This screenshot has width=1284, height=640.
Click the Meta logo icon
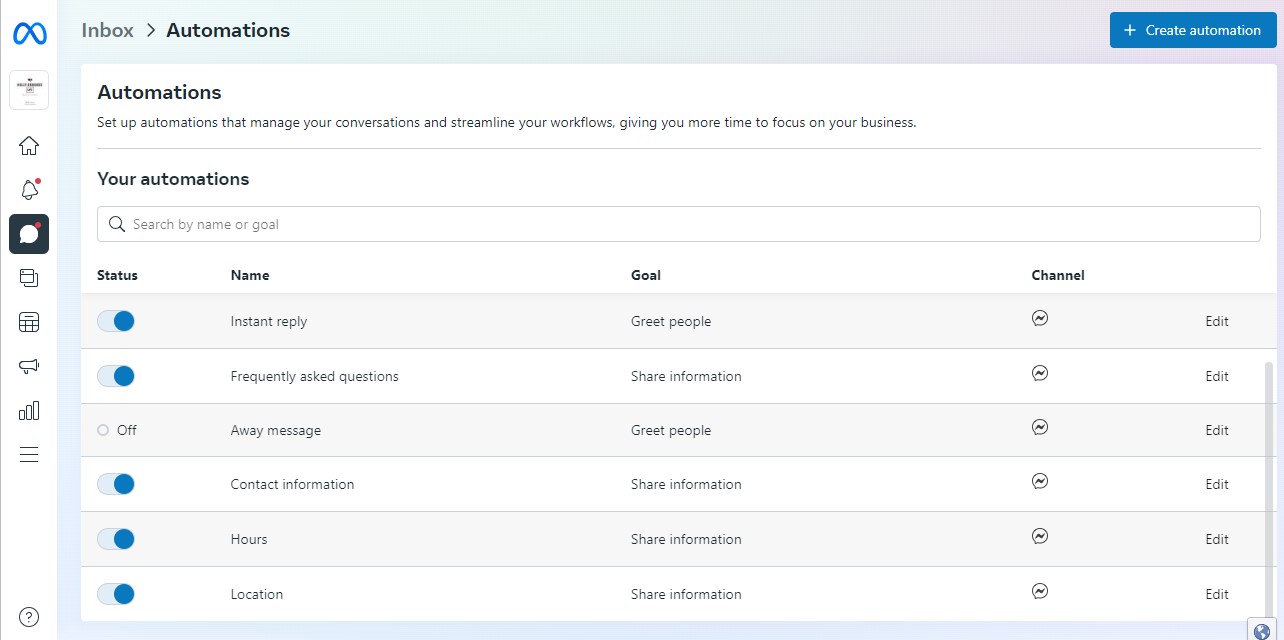click(29, 33)
